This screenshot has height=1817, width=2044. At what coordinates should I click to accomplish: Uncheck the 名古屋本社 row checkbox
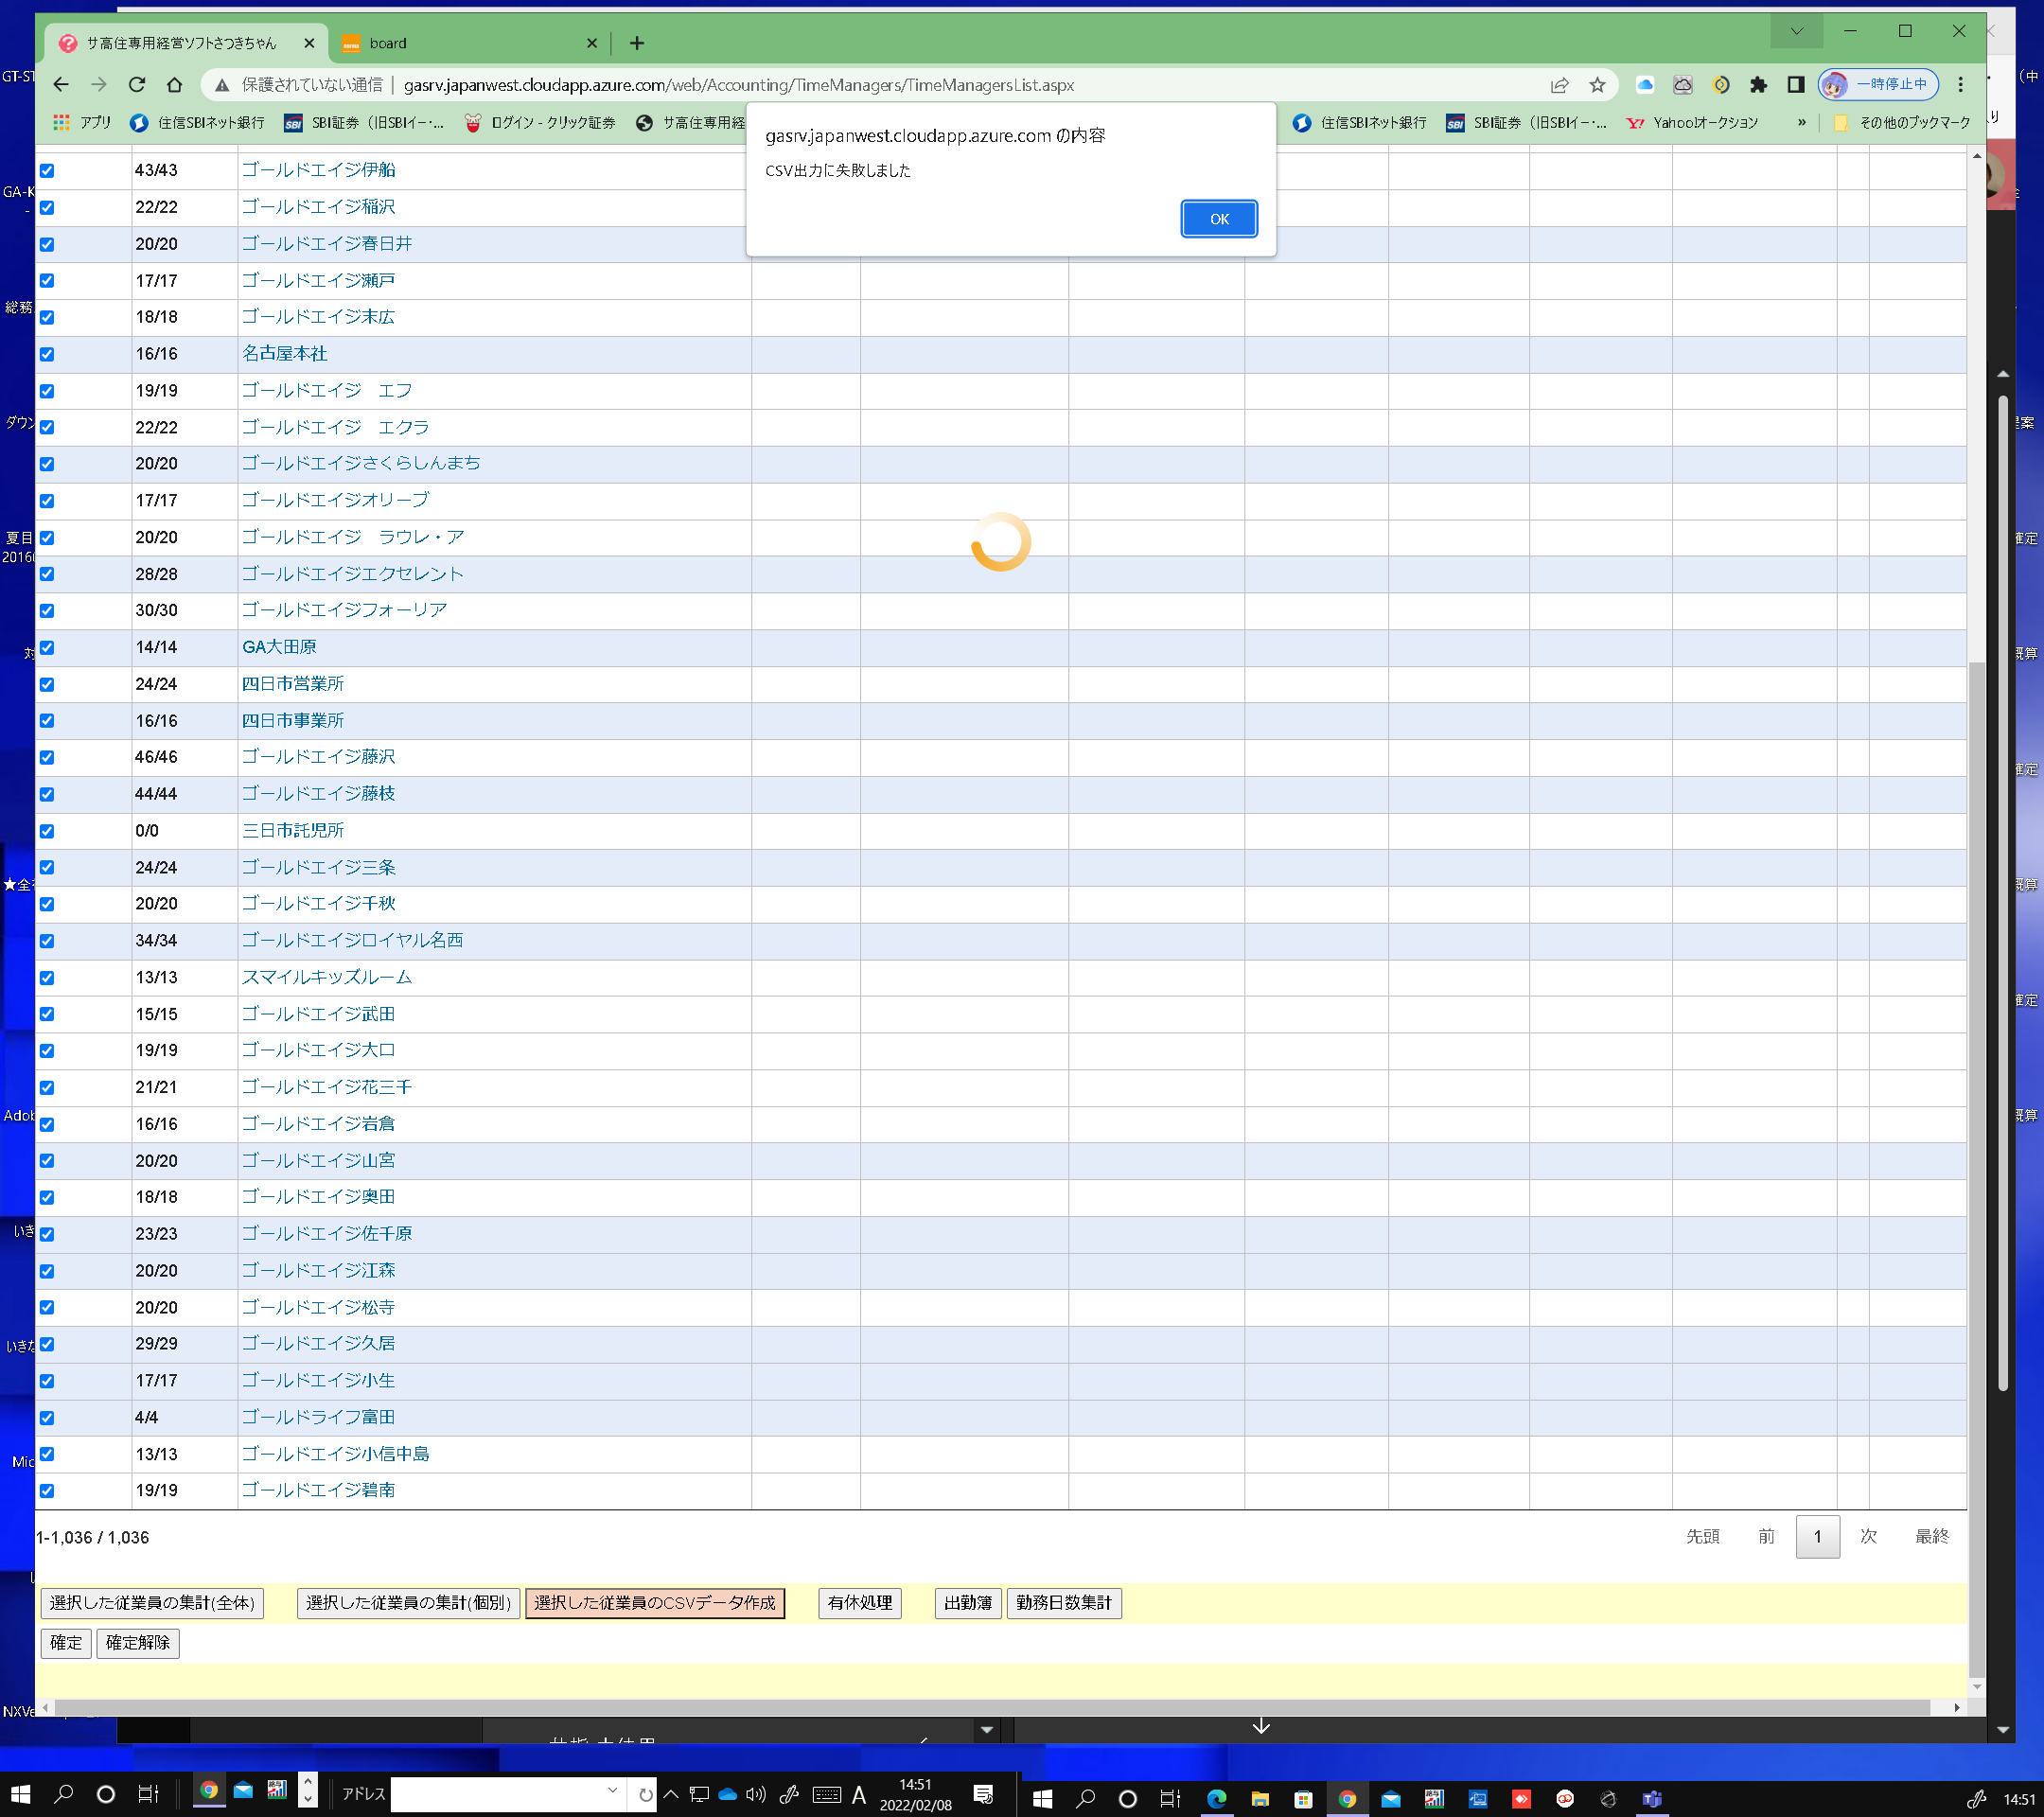click(x=47, y=354)
